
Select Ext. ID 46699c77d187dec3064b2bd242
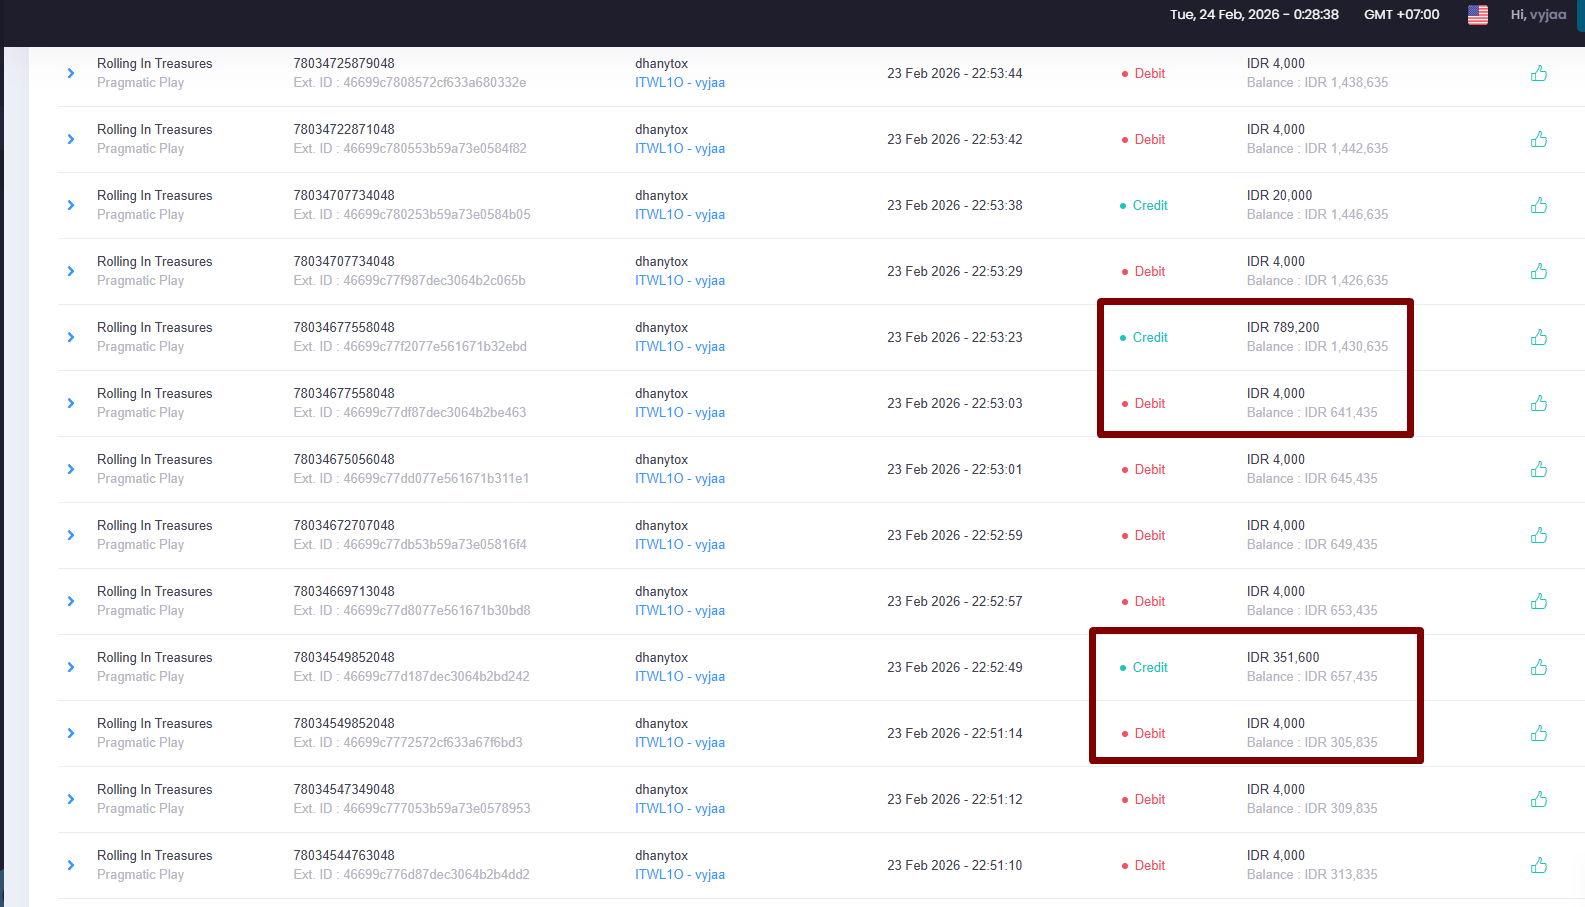pos(412,677)
